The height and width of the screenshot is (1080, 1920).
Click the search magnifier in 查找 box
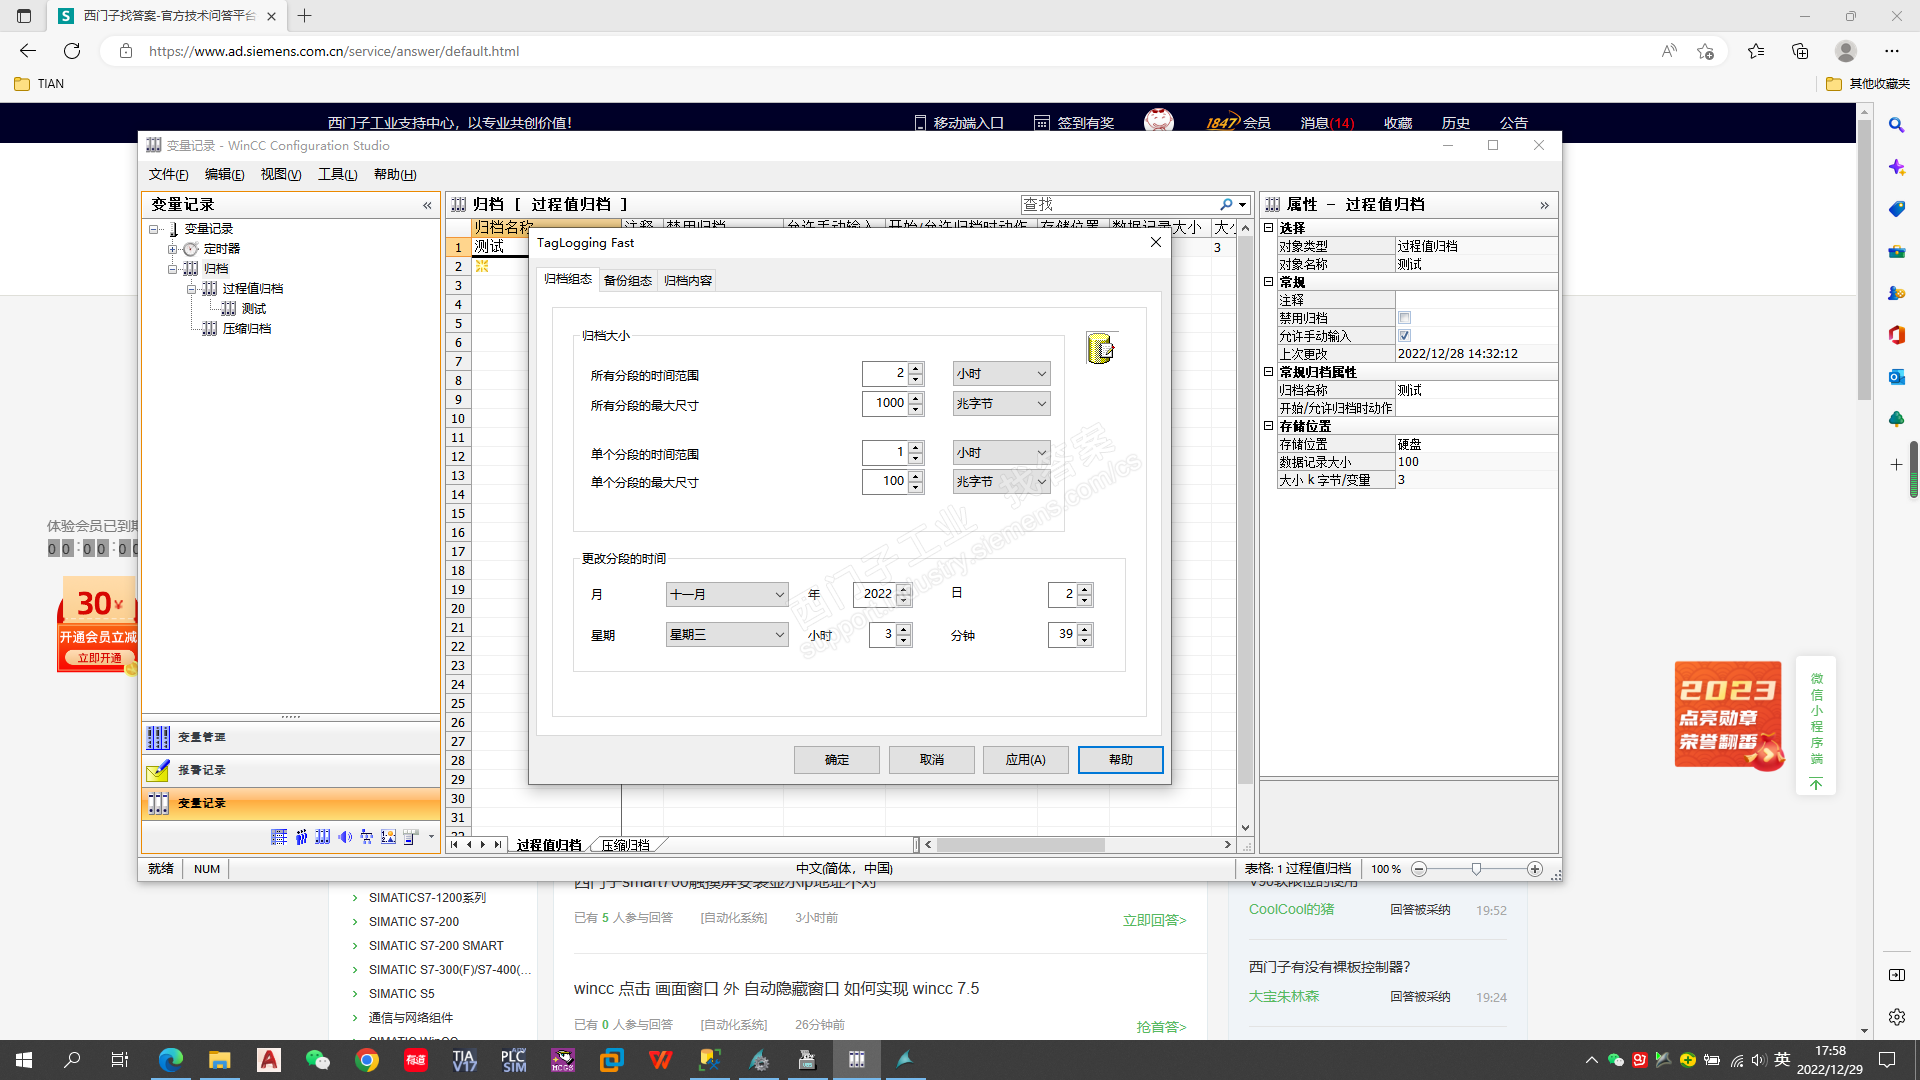point(1226,204)
